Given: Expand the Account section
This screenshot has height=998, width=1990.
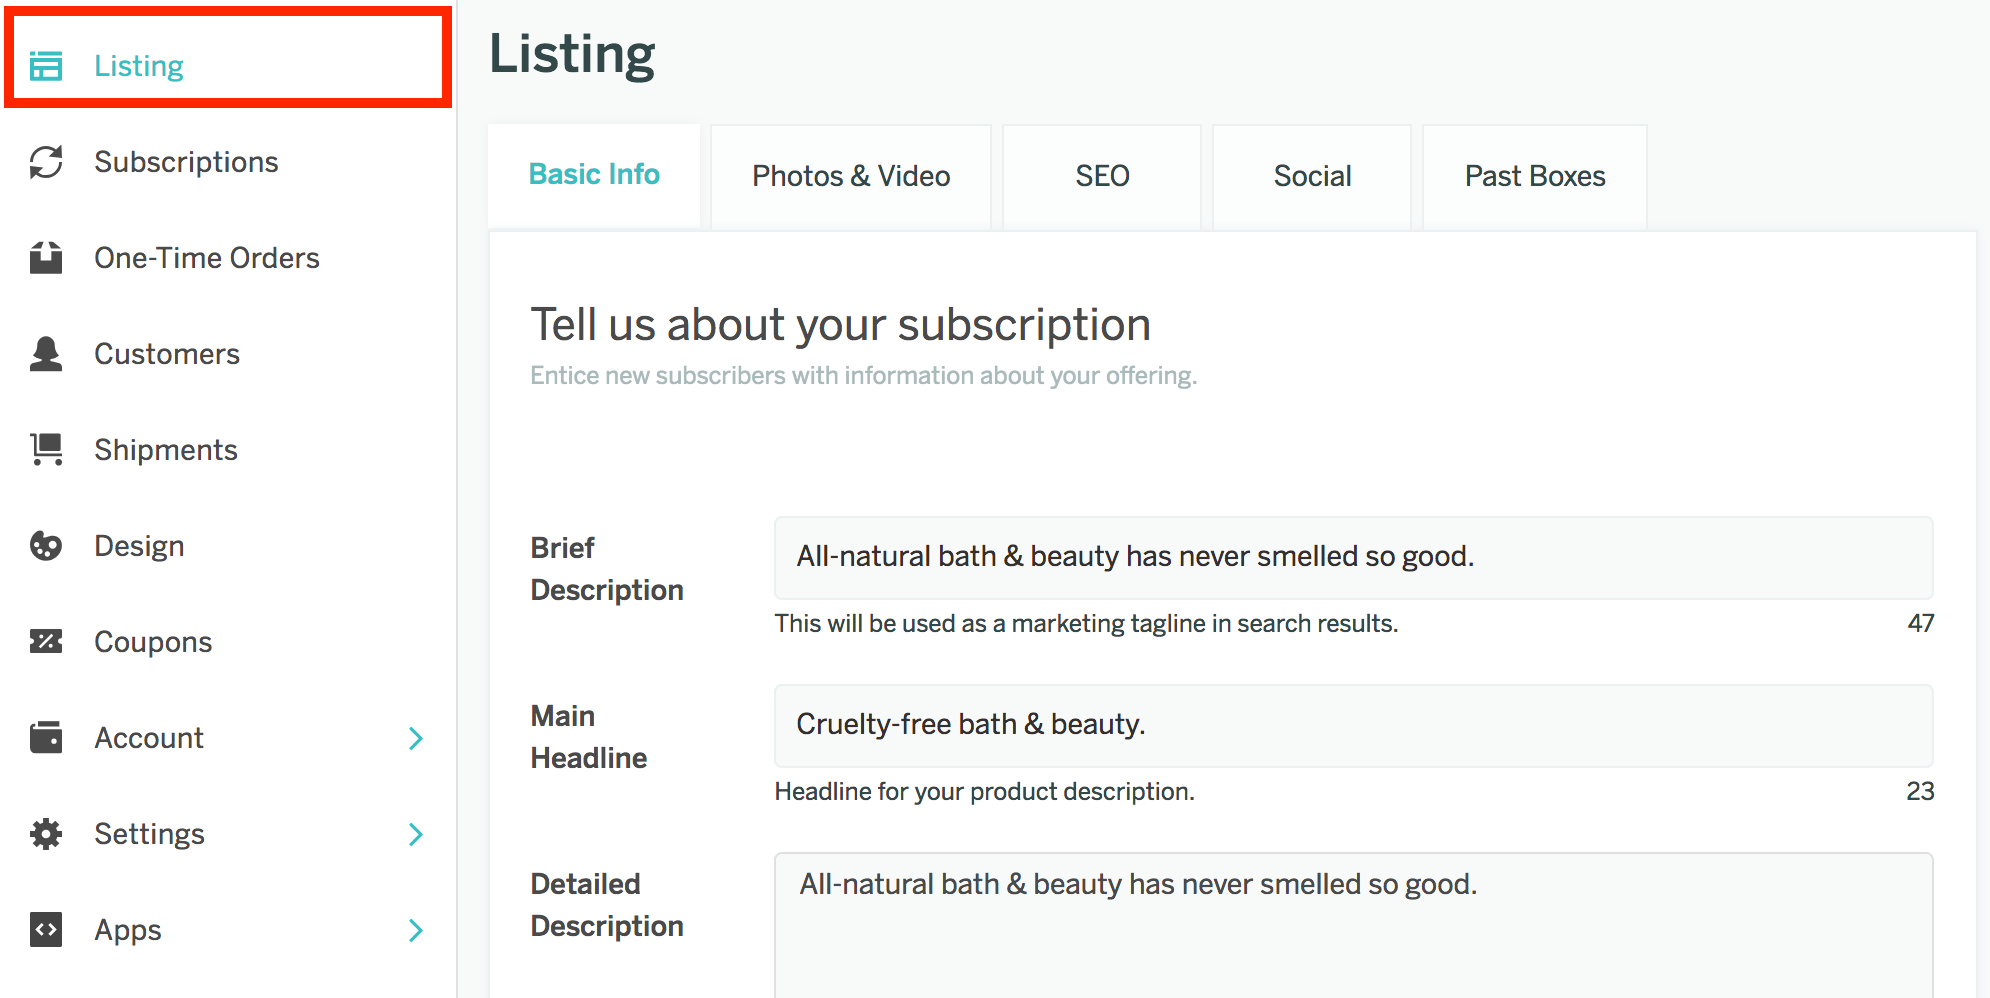Looking at the screenshot, I should tap(417, 737).
